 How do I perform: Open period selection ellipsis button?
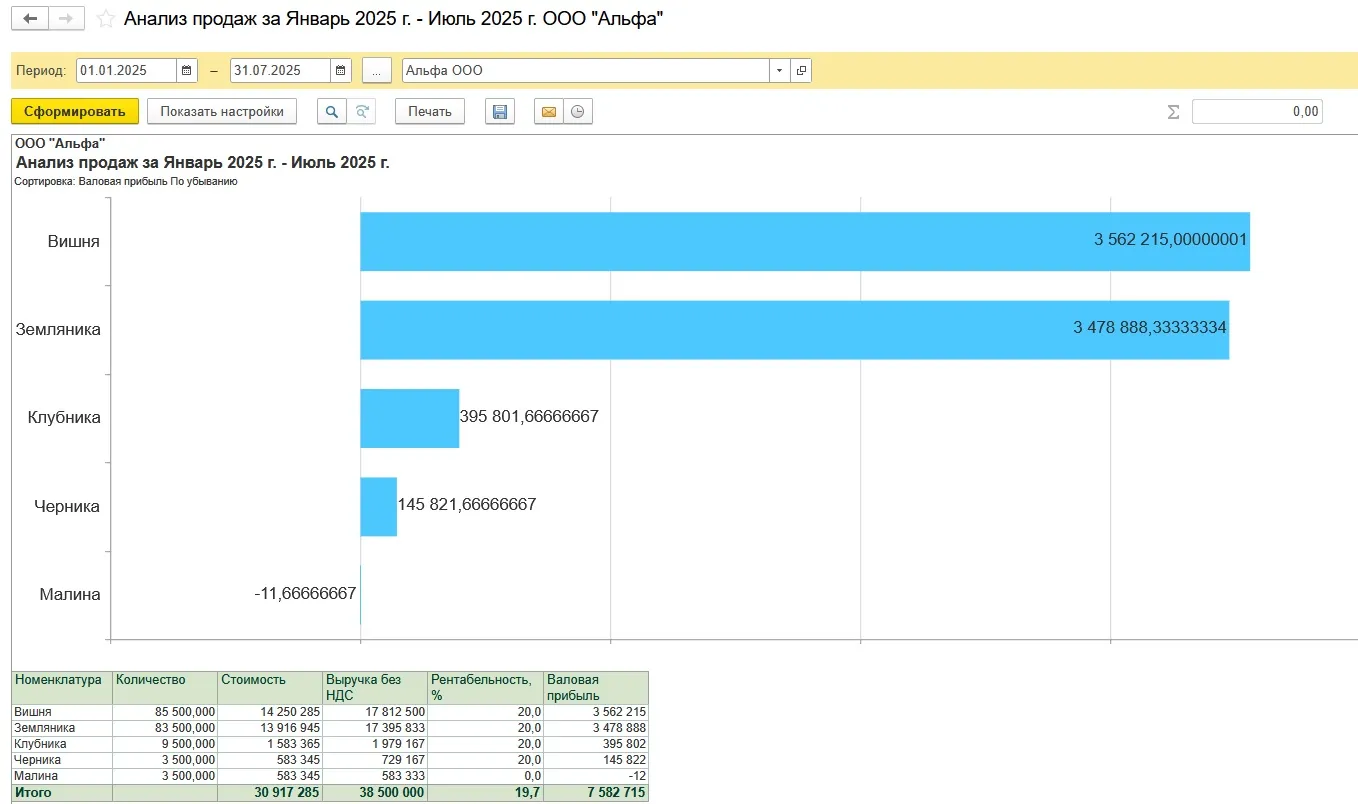[x=377, y=71]
